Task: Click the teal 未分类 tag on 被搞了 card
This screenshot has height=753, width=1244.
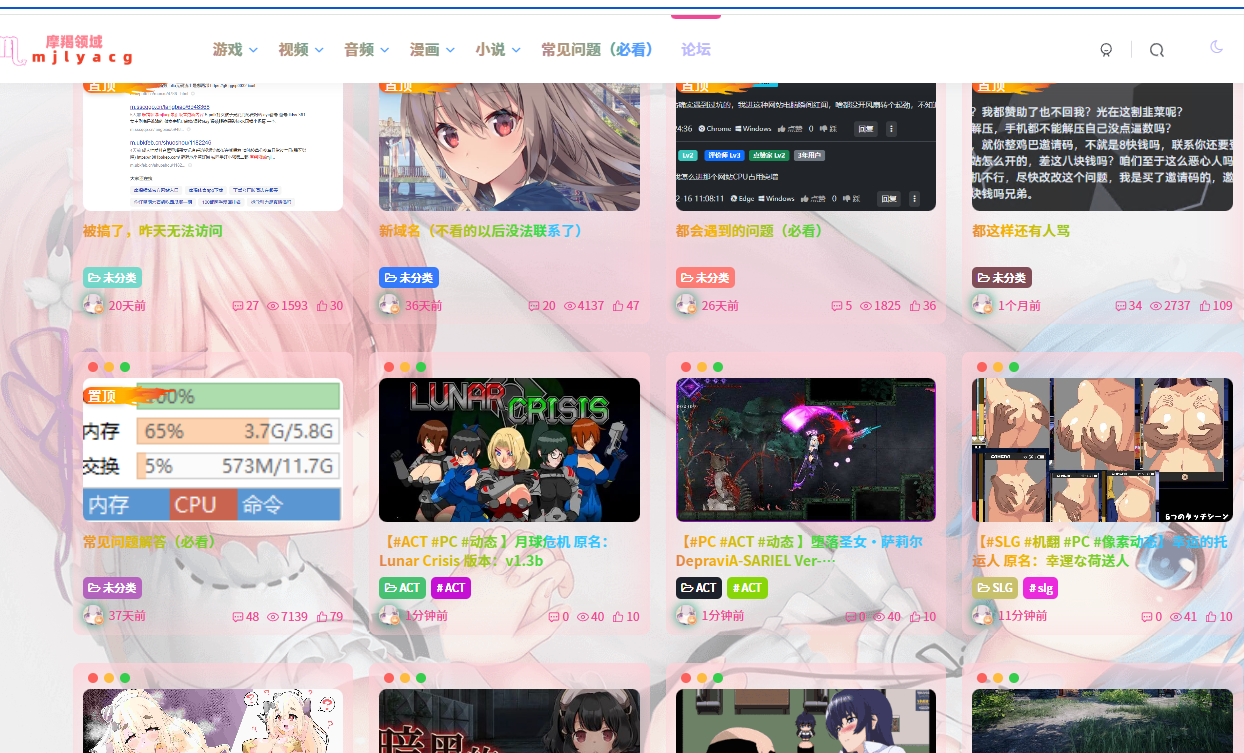Action: pyautogui.click(x=112, y=278)
